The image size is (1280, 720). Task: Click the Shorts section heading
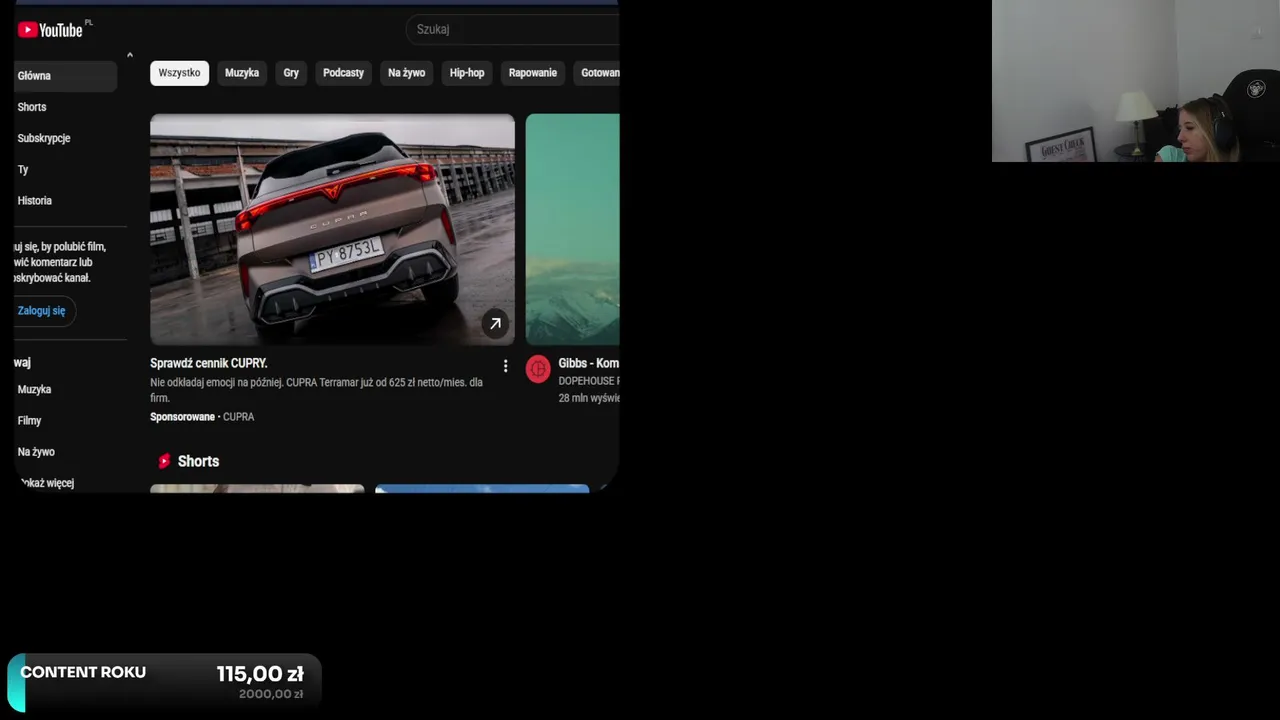(x=198, y=461)
